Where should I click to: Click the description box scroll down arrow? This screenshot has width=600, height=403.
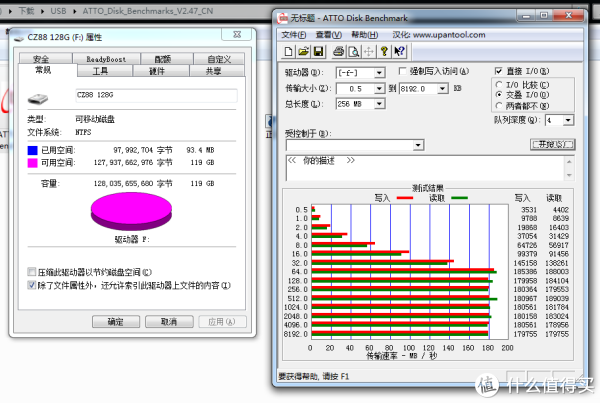point(569,175)
